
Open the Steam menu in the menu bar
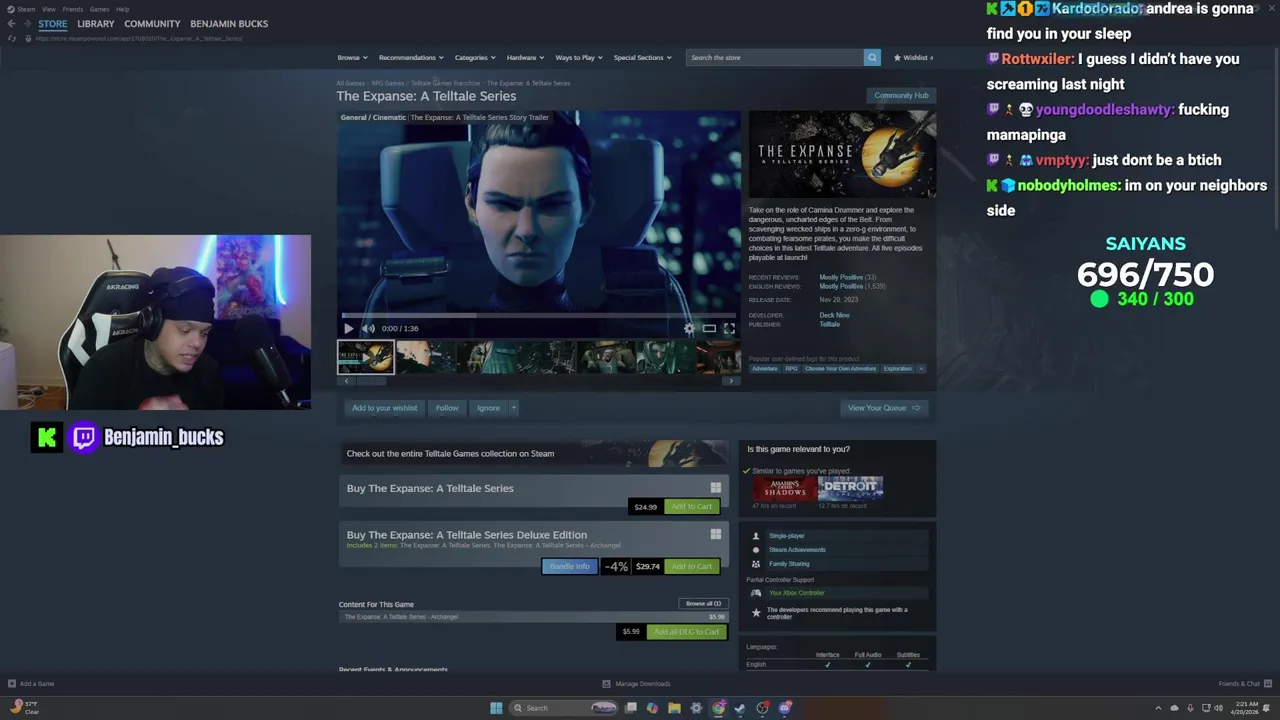pyautogui.click(x=26, y=9)
